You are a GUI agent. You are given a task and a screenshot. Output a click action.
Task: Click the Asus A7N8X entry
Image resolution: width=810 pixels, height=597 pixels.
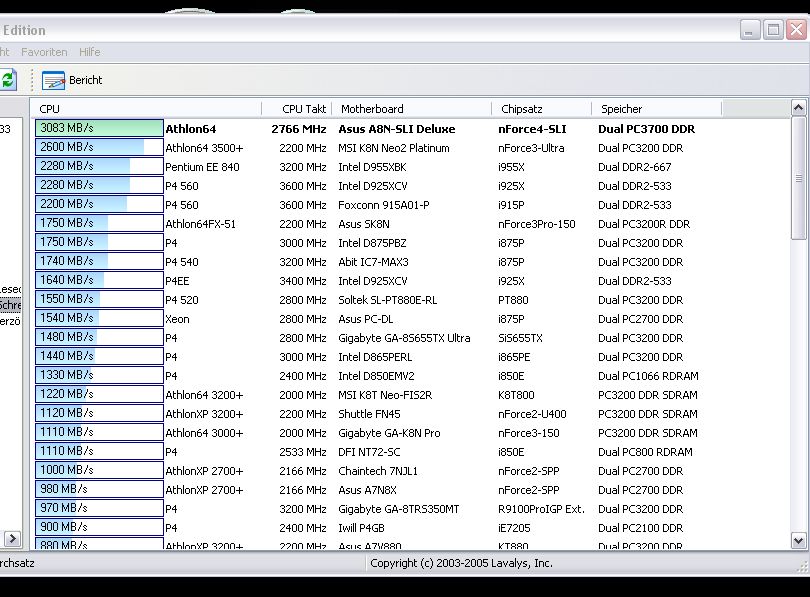pyautogui.click(x=367, y=490)
